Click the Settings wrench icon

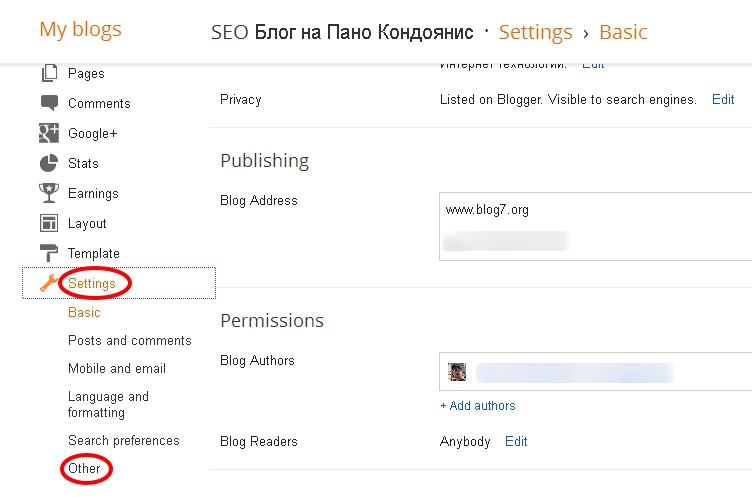[49, 283]
